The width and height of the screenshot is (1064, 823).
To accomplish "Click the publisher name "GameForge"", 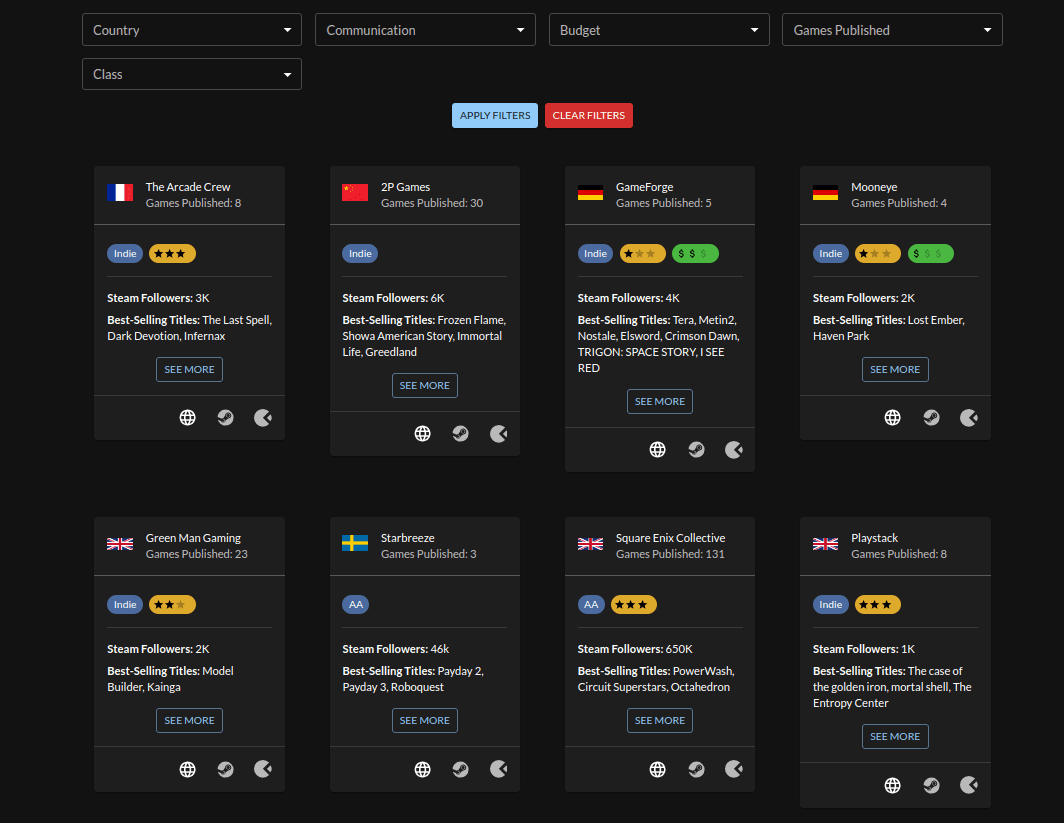I will coord(645,187).
